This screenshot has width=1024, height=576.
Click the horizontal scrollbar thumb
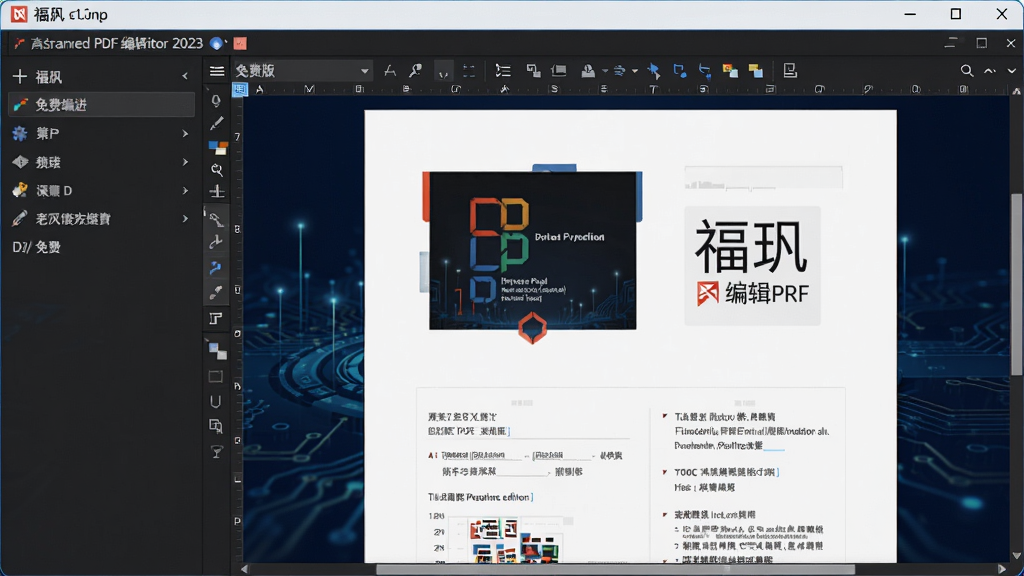point(616,569)
